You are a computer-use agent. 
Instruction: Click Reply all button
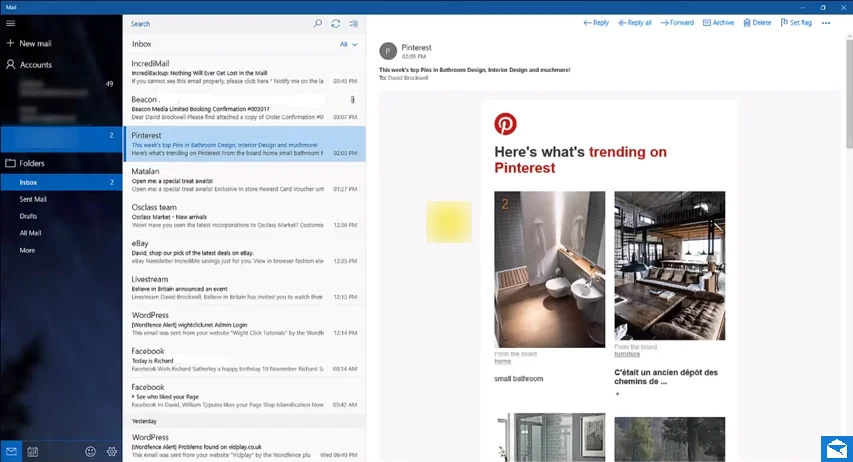pos(635,22)
